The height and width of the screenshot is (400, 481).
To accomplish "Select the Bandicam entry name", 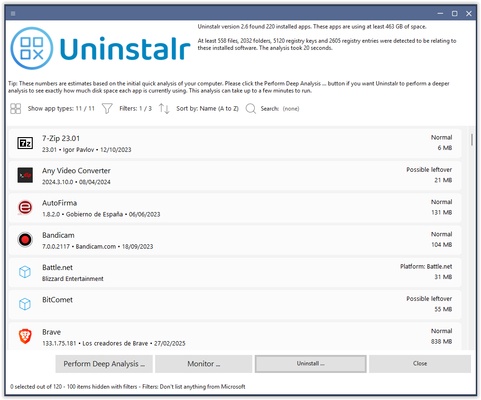I will click(58, 235).
